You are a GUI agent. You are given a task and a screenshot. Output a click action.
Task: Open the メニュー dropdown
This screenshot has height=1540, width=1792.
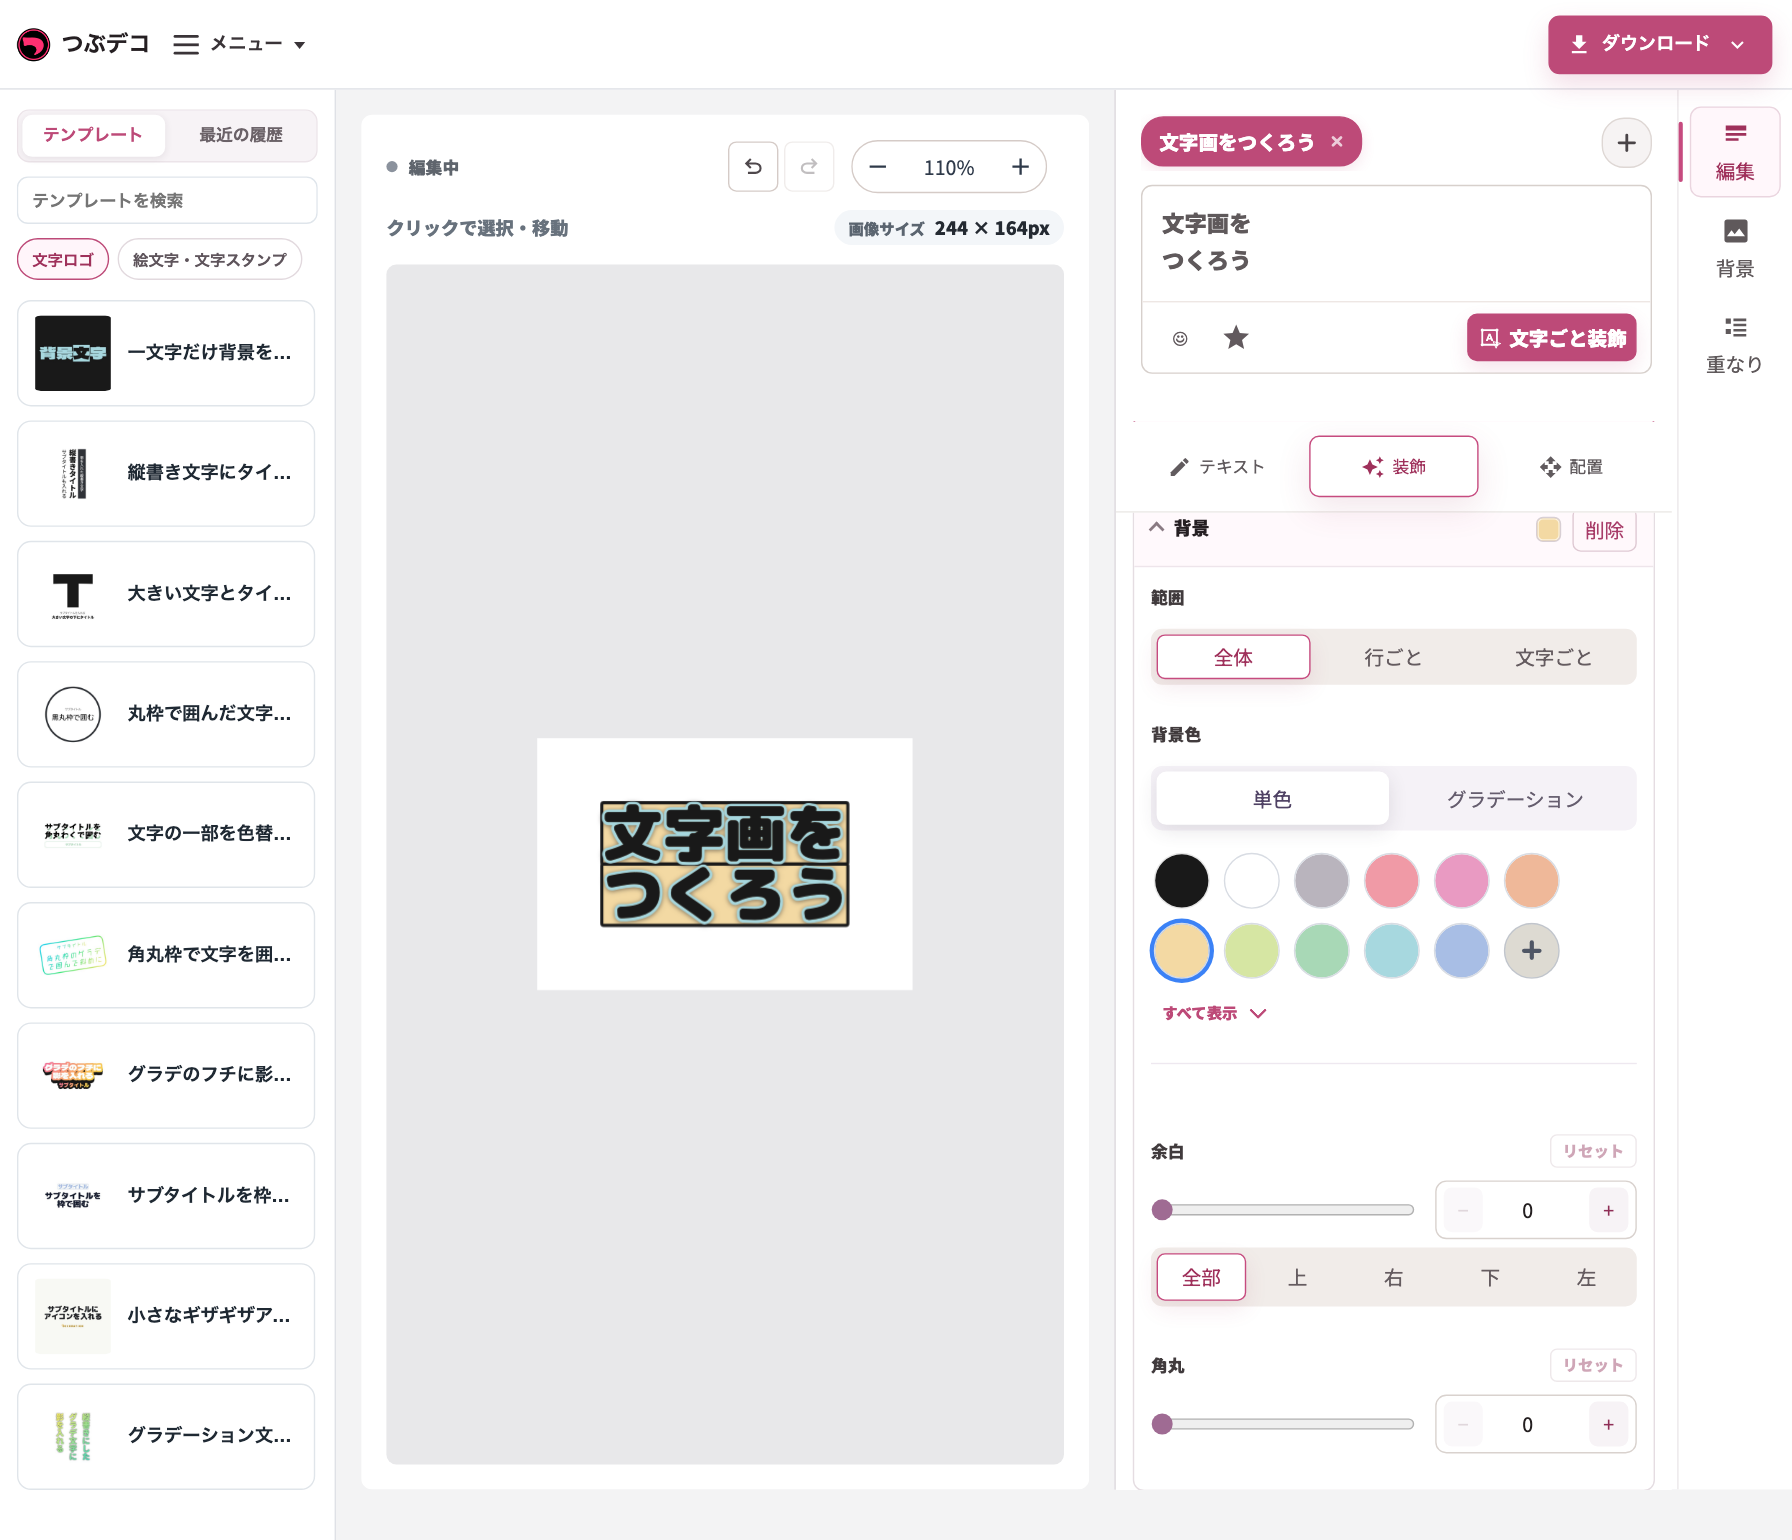click(x=240, y=44)
